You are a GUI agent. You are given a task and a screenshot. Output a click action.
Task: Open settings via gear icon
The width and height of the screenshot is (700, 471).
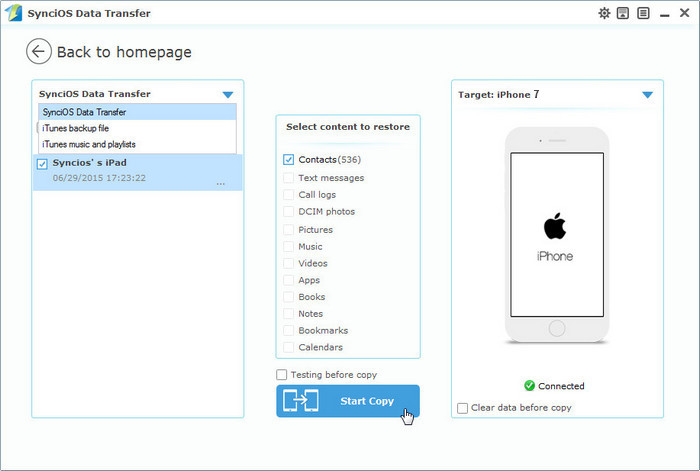[604, 13]
